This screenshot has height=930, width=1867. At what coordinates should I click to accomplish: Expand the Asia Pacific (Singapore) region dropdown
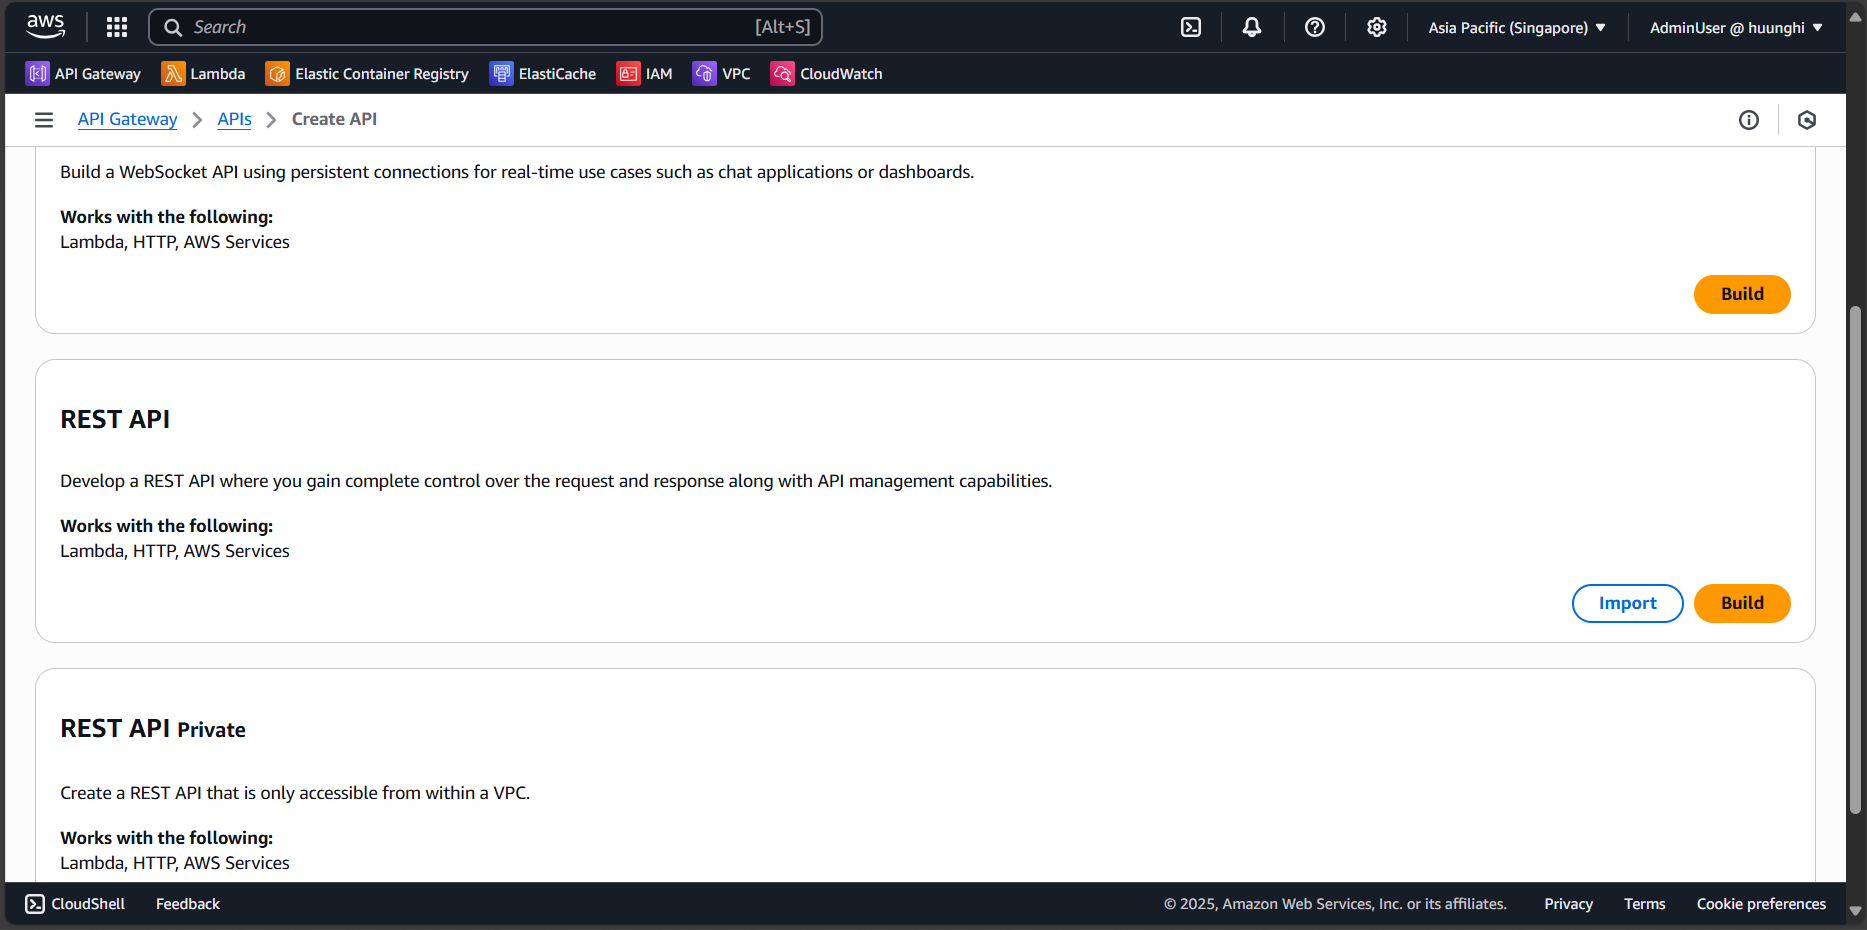tap(1517, 28)
